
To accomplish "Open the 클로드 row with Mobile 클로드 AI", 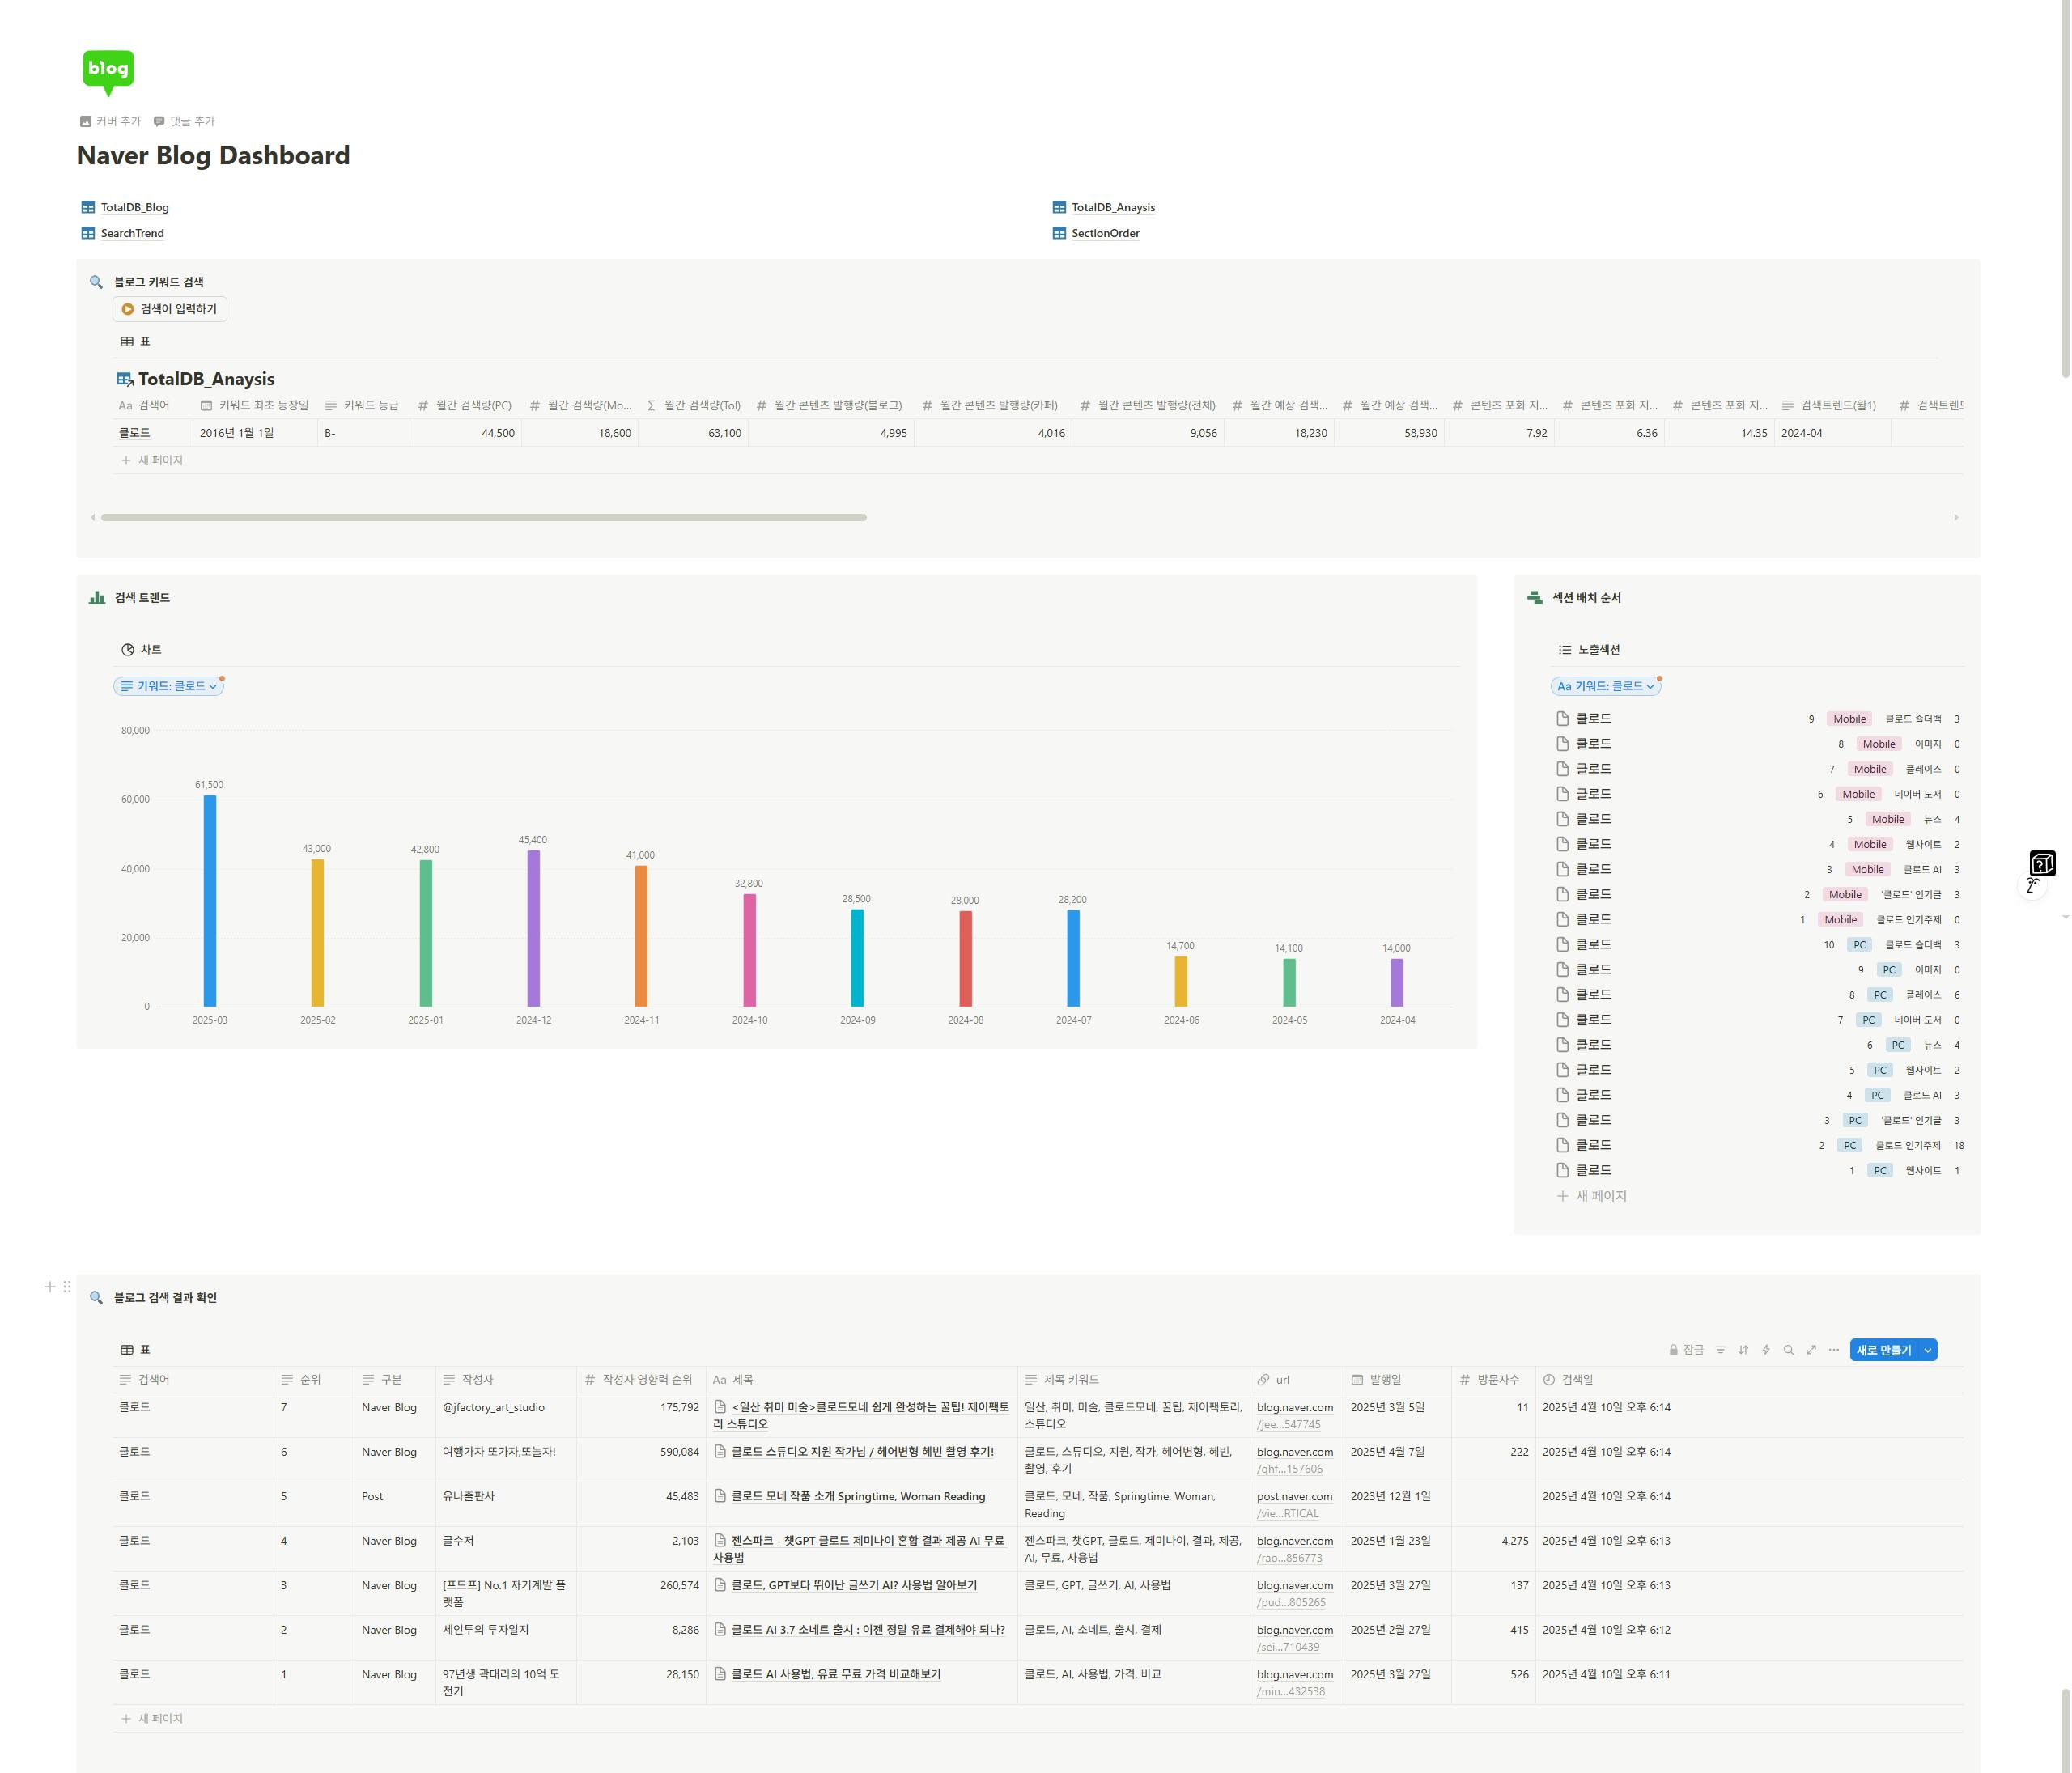I will click(1758, 869).
